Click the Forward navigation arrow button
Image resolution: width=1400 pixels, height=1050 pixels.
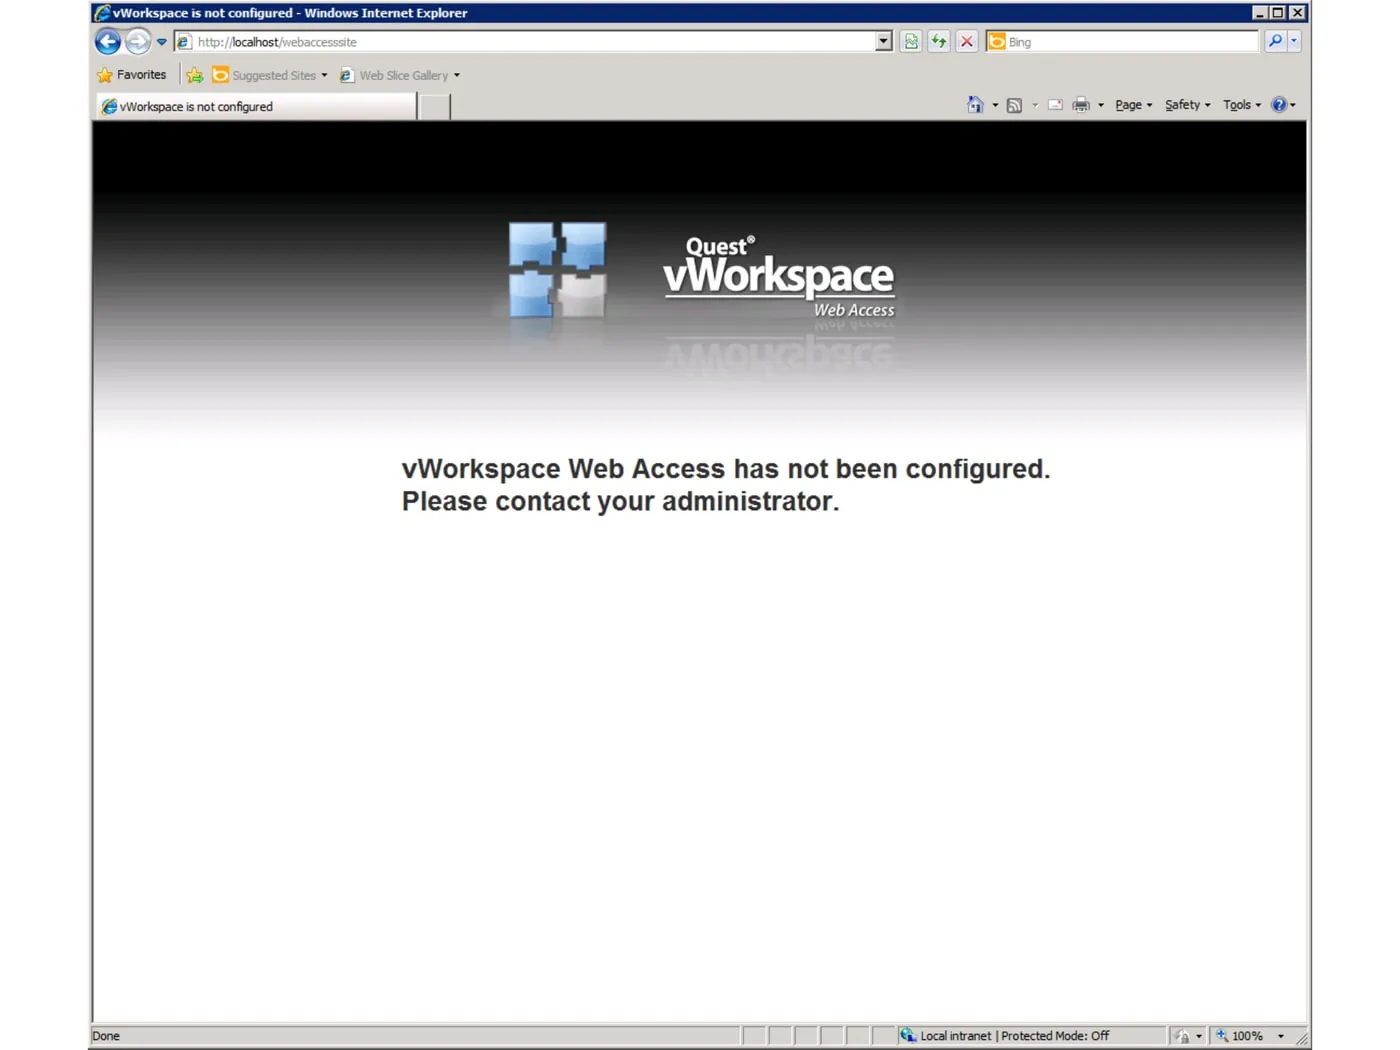click(x=138, y=42)
